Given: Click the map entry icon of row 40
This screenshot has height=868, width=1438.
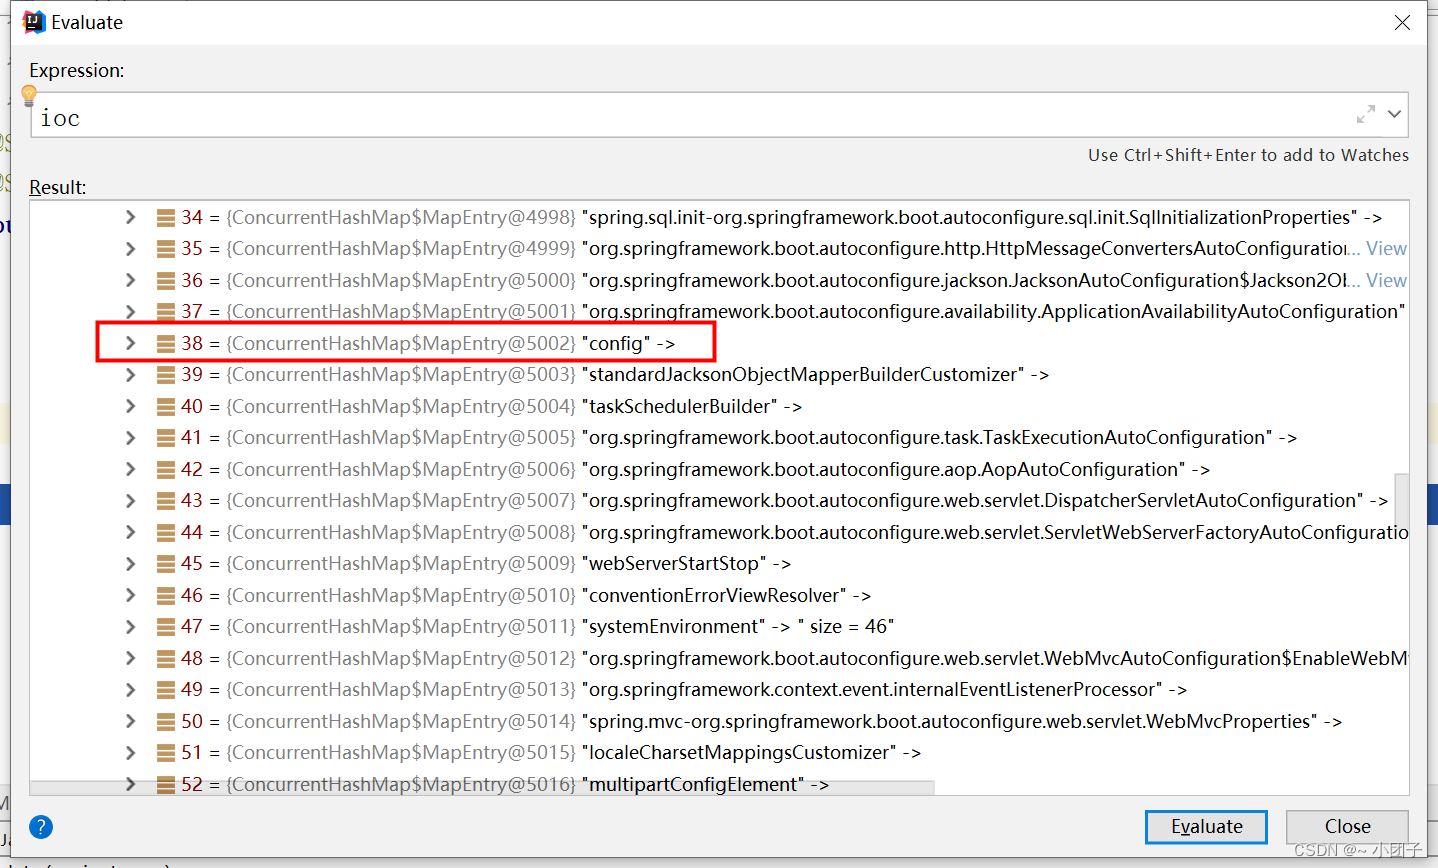Looking at the screenshot, I should click(x=166, y=406).
